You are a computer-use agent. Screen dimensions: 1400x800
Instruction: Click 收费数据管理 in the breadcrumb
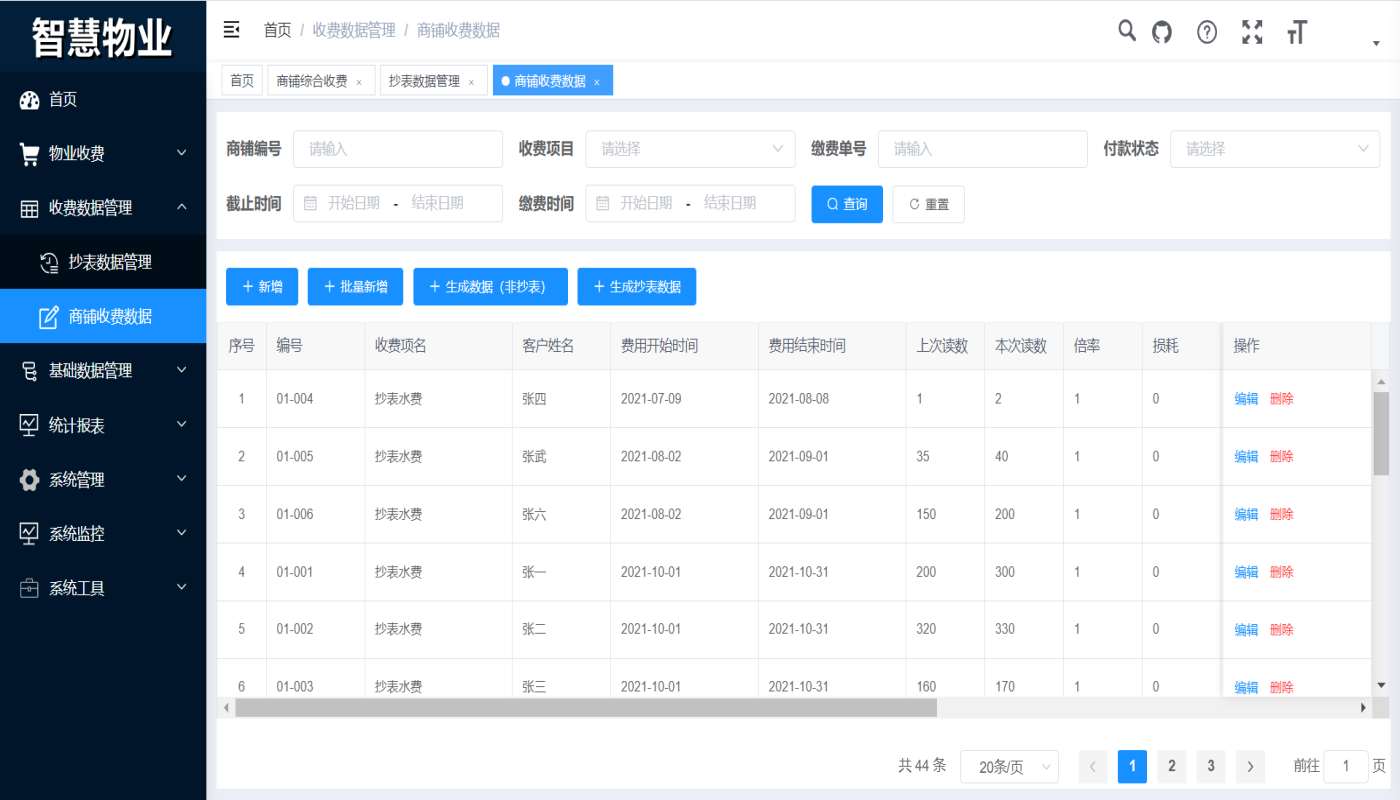pos(354,30)
